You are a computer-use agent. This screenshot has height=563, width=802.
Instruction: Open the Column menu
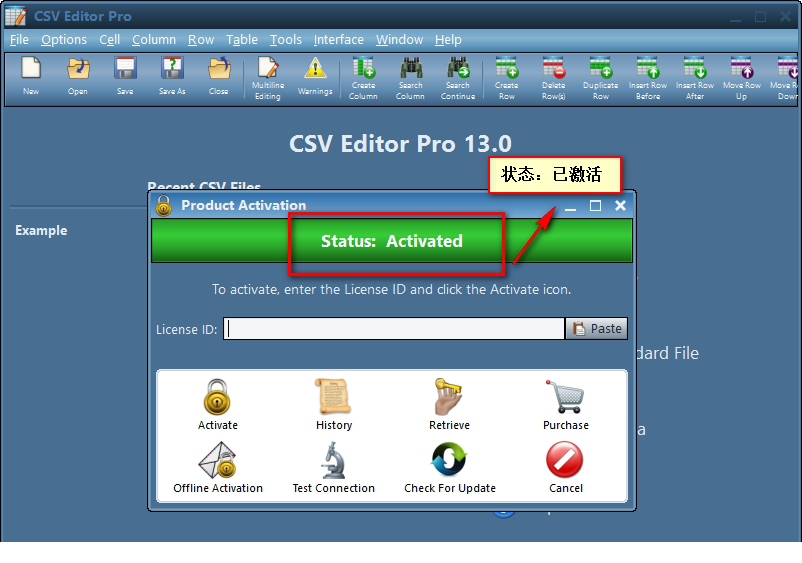pos(154,40)
